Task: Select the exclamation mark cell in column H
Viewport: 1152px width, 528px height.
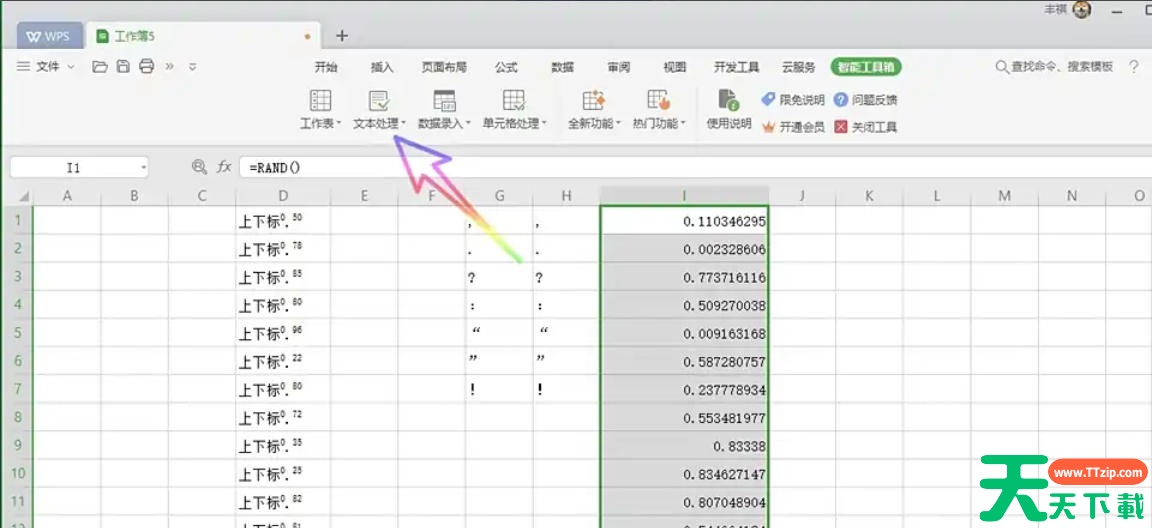Action: (566, 389)
